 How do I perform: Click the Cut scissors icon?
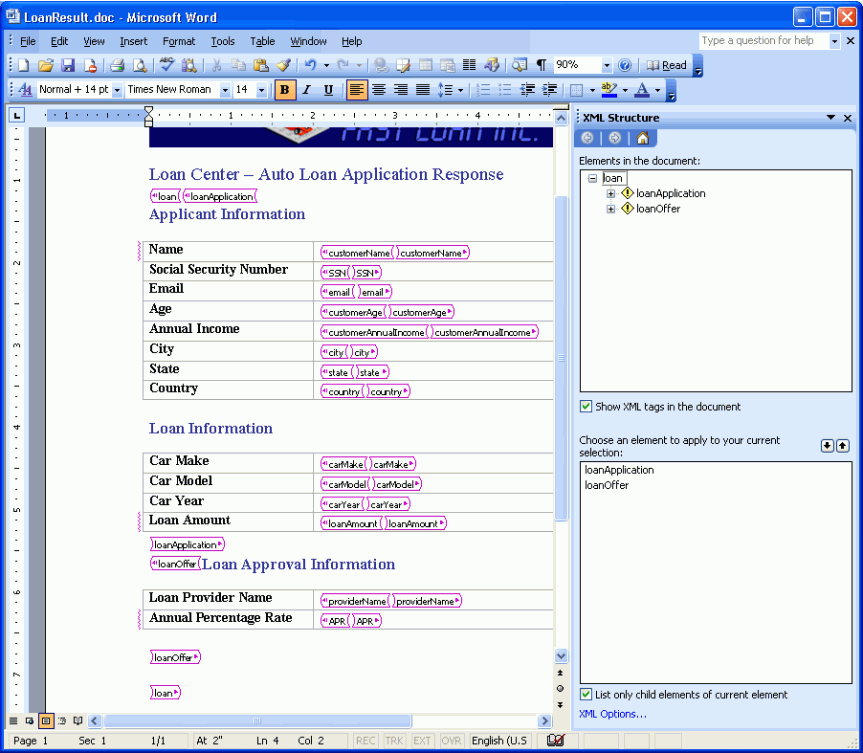coord(216,66)
